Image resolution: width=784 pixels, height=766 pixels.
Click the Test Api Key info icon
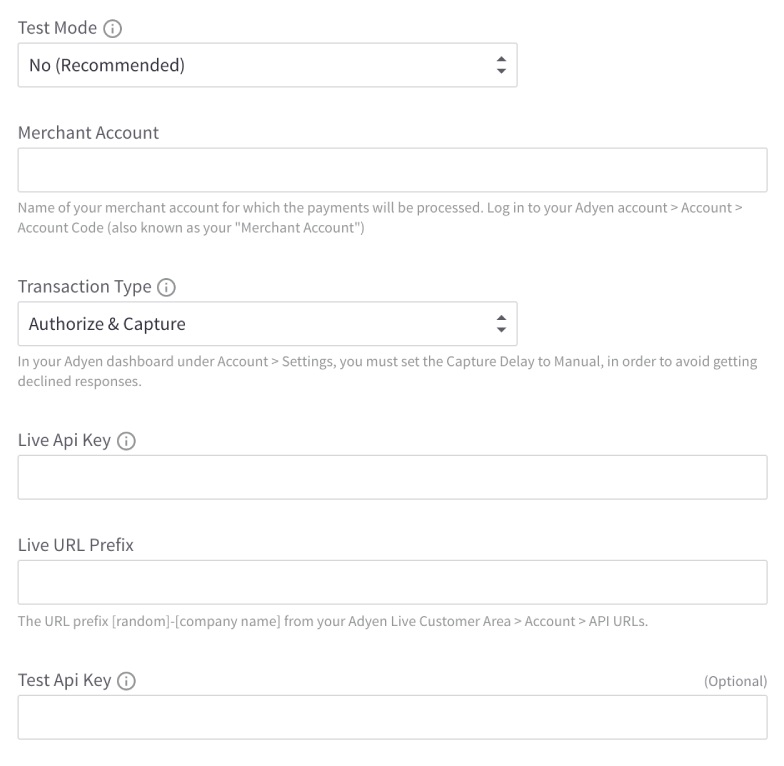pyautogui.click(x=126, y=681)
